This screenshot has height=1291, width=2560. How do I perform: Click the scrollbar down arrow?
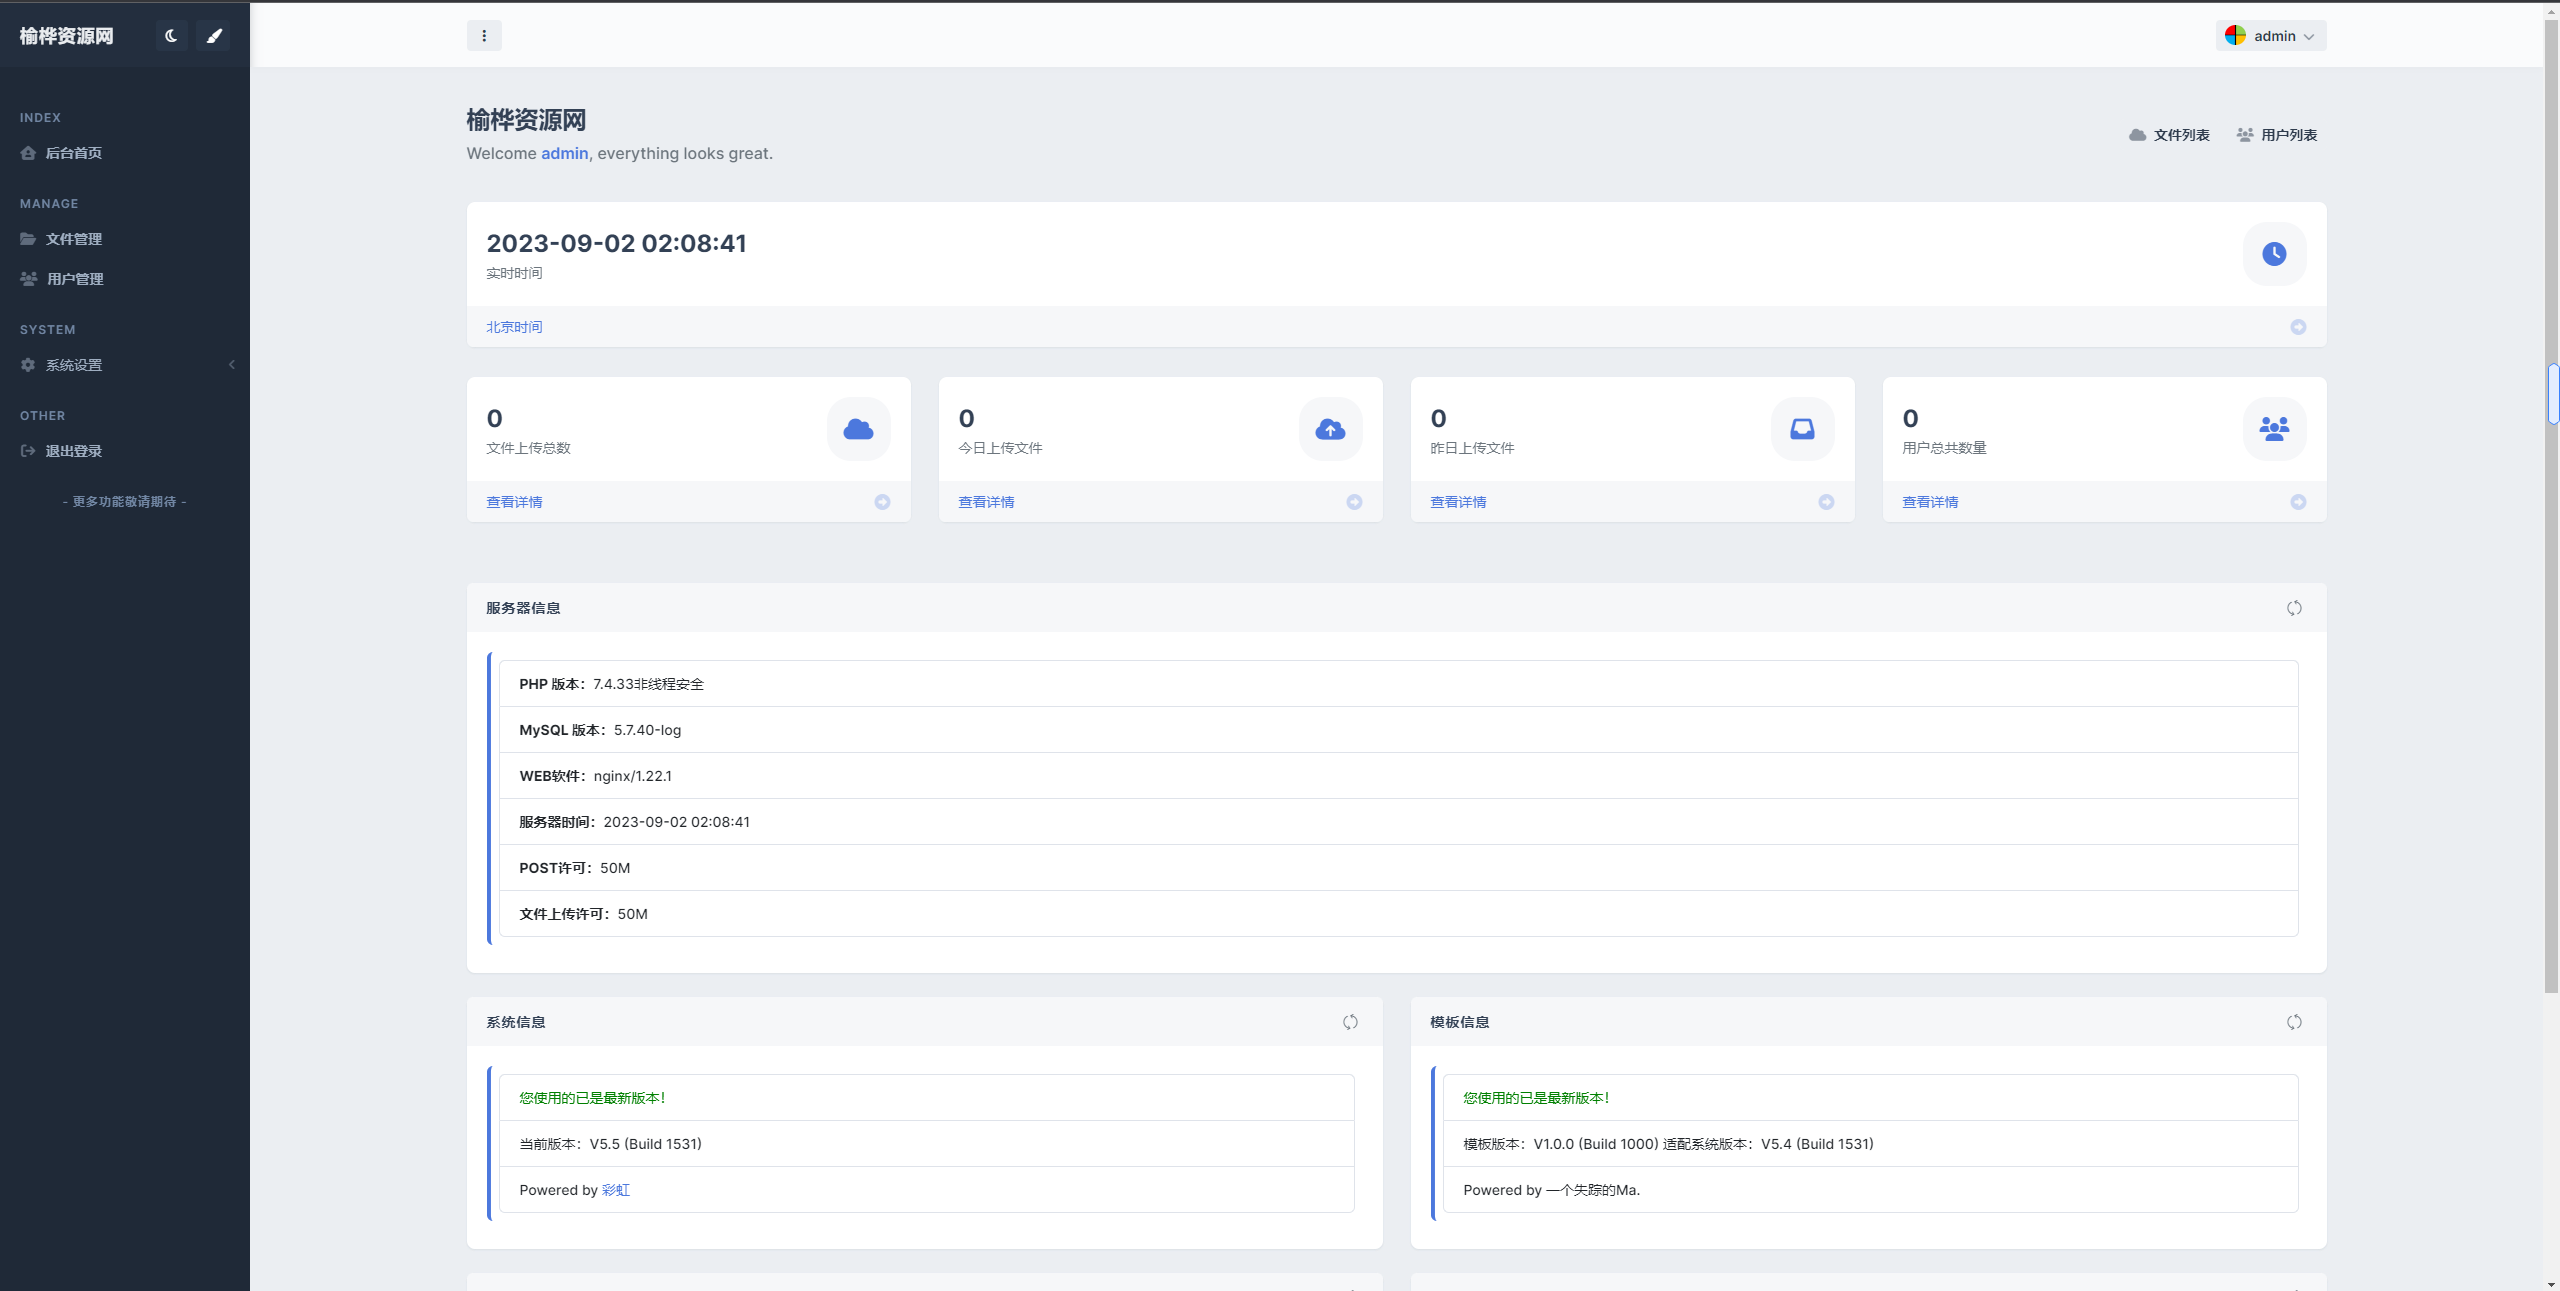[x=2552, y=1283]
